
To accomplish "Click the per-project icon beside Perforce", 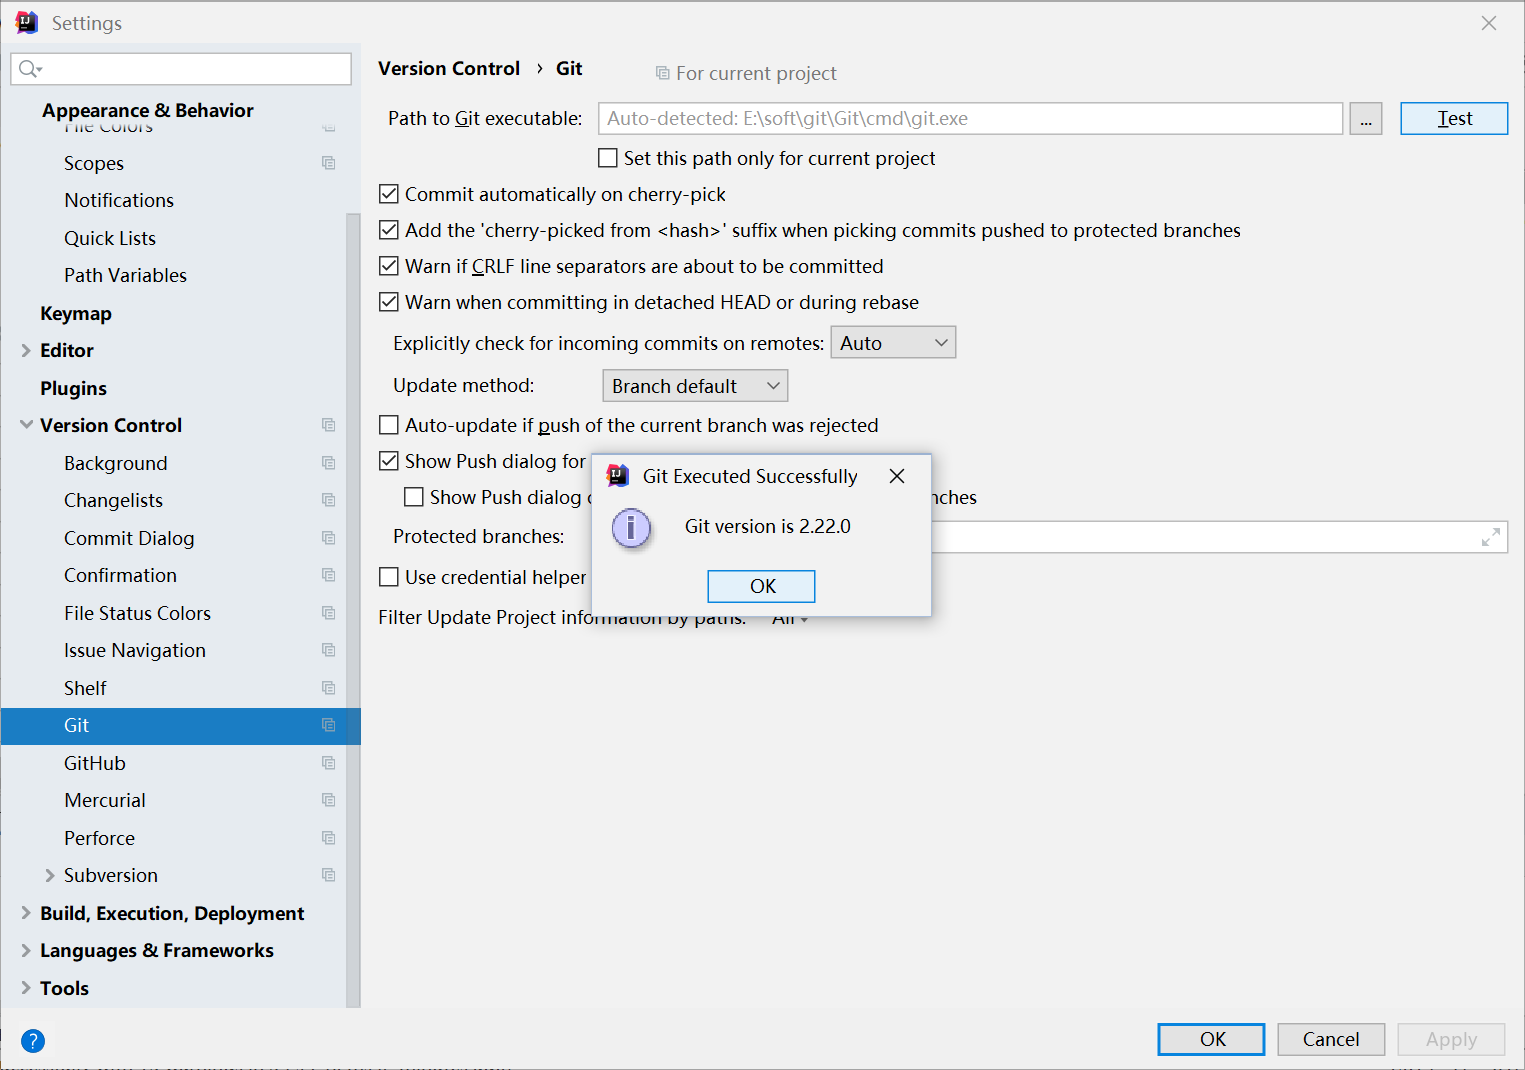I will point(328,838).
